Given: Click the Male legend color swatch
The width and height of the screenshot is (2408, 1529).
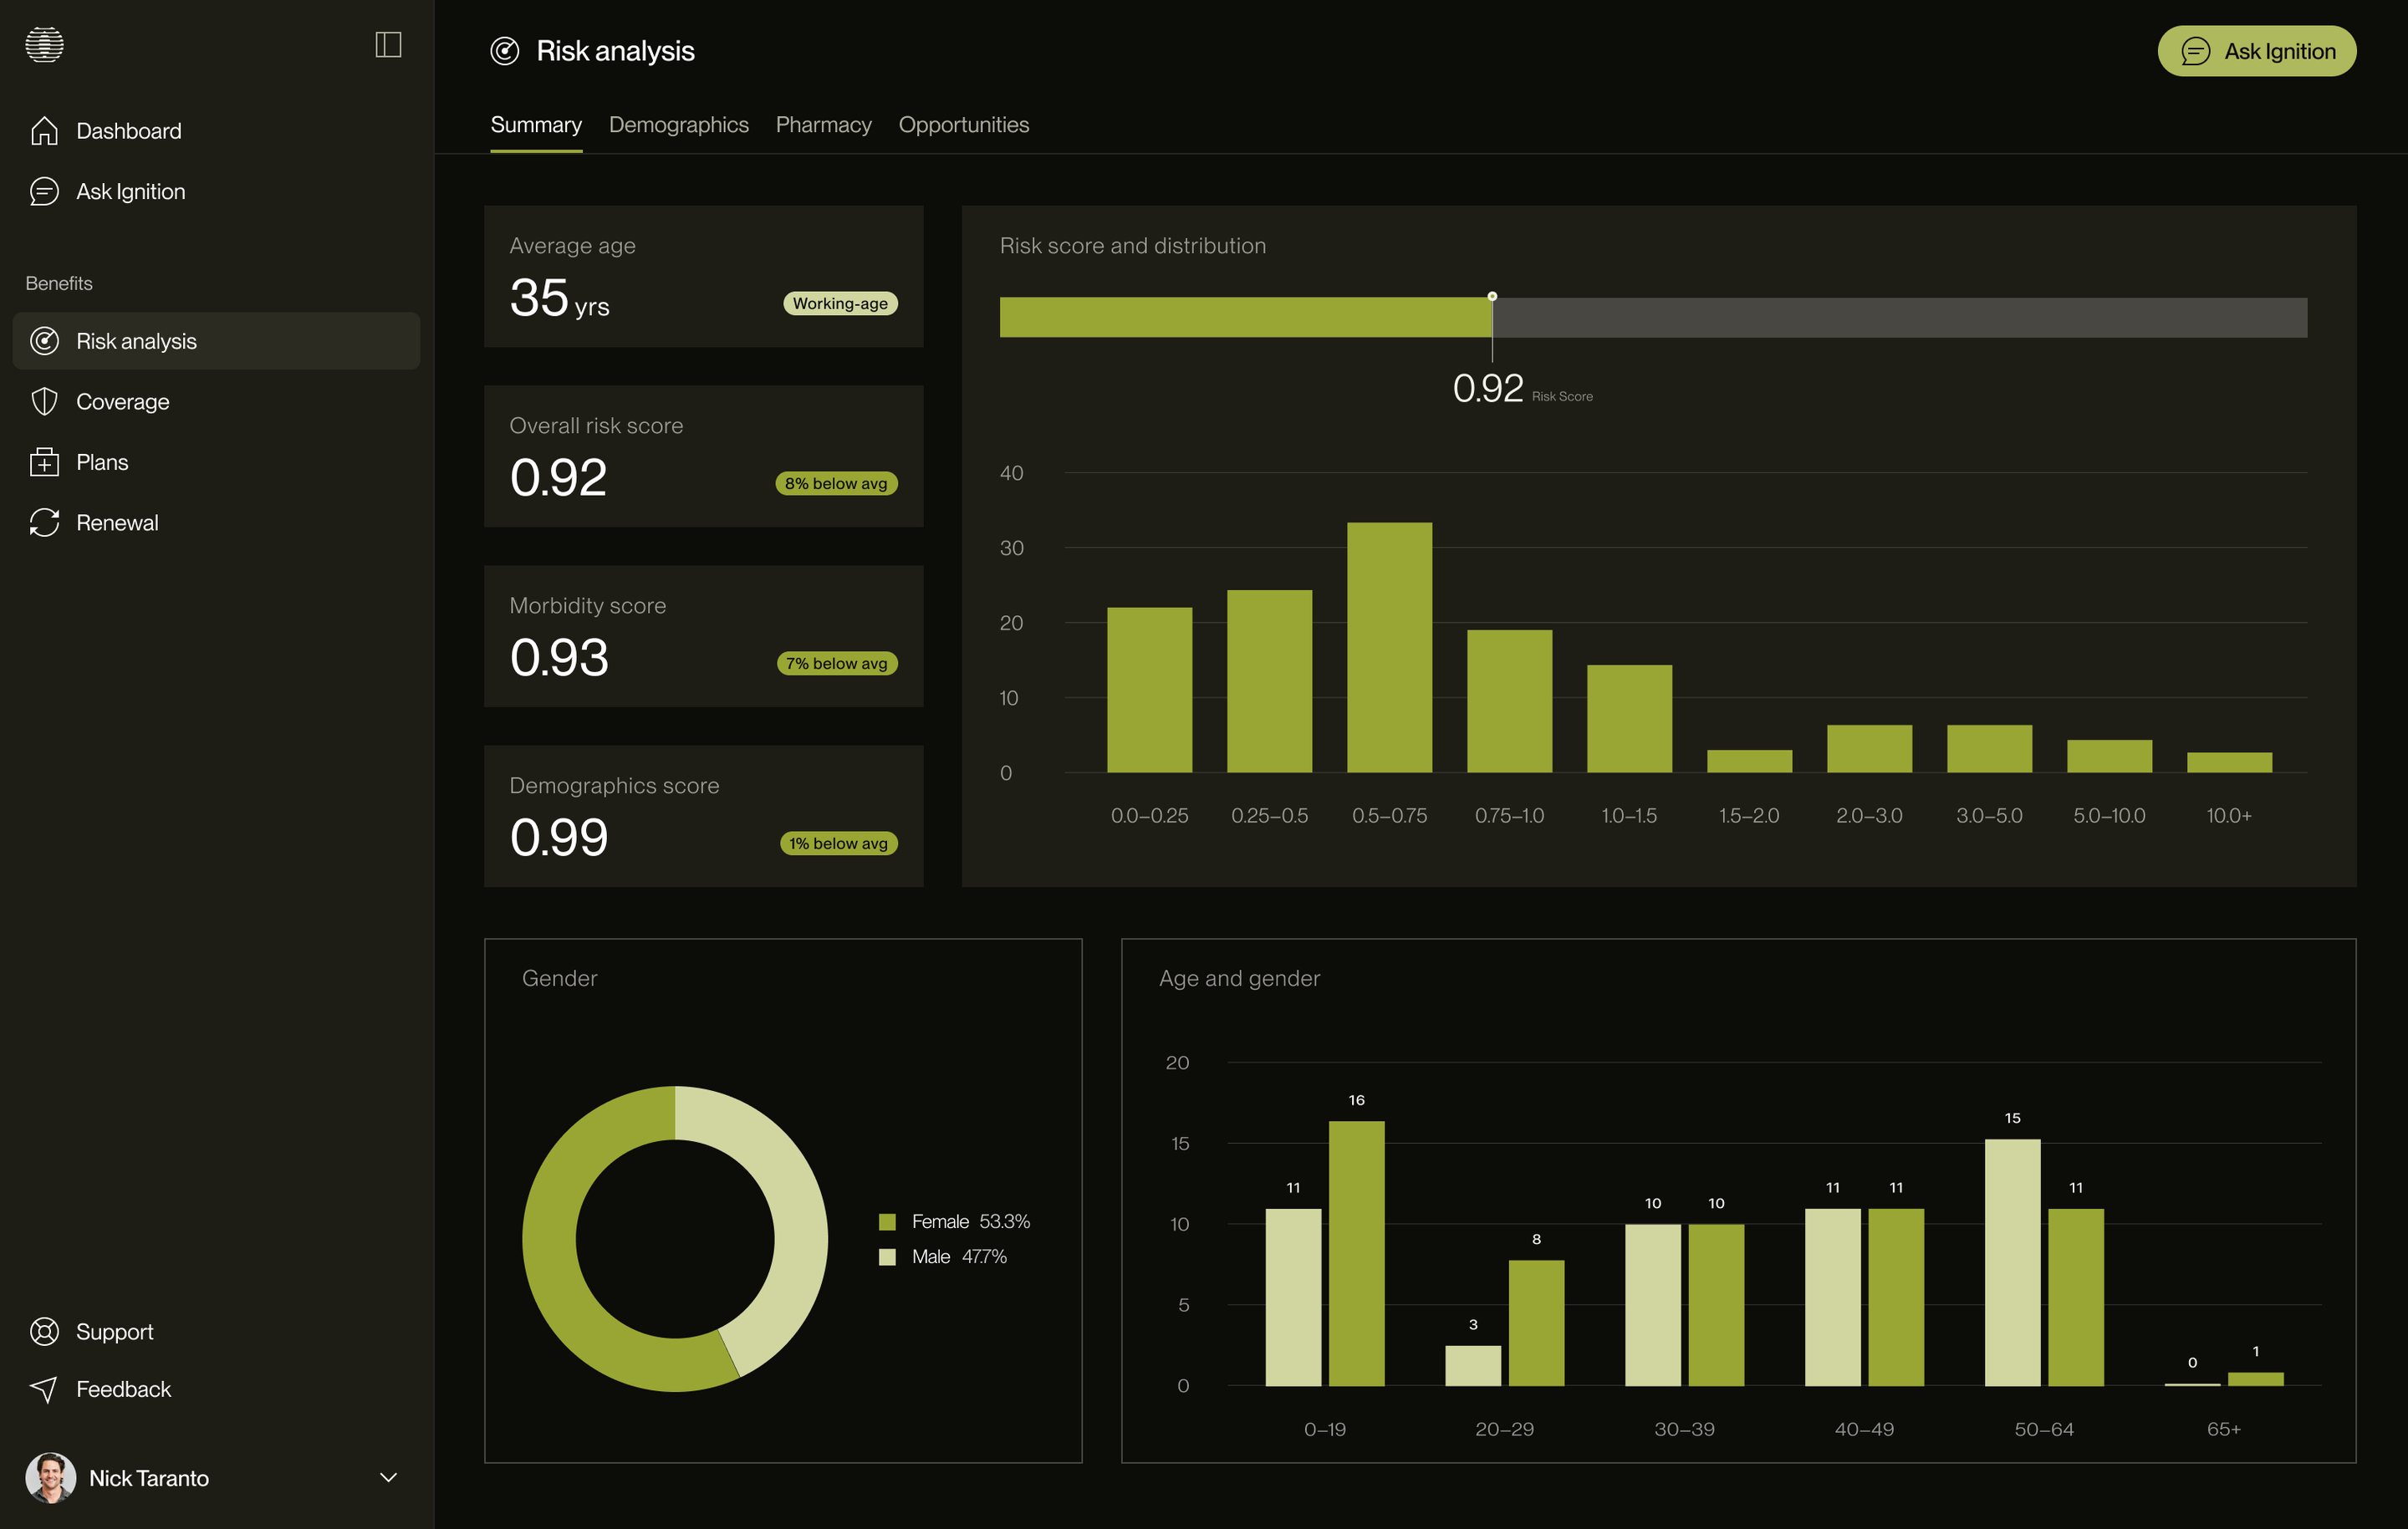Looking at the screenshot, I should (x=887, y=1257).
